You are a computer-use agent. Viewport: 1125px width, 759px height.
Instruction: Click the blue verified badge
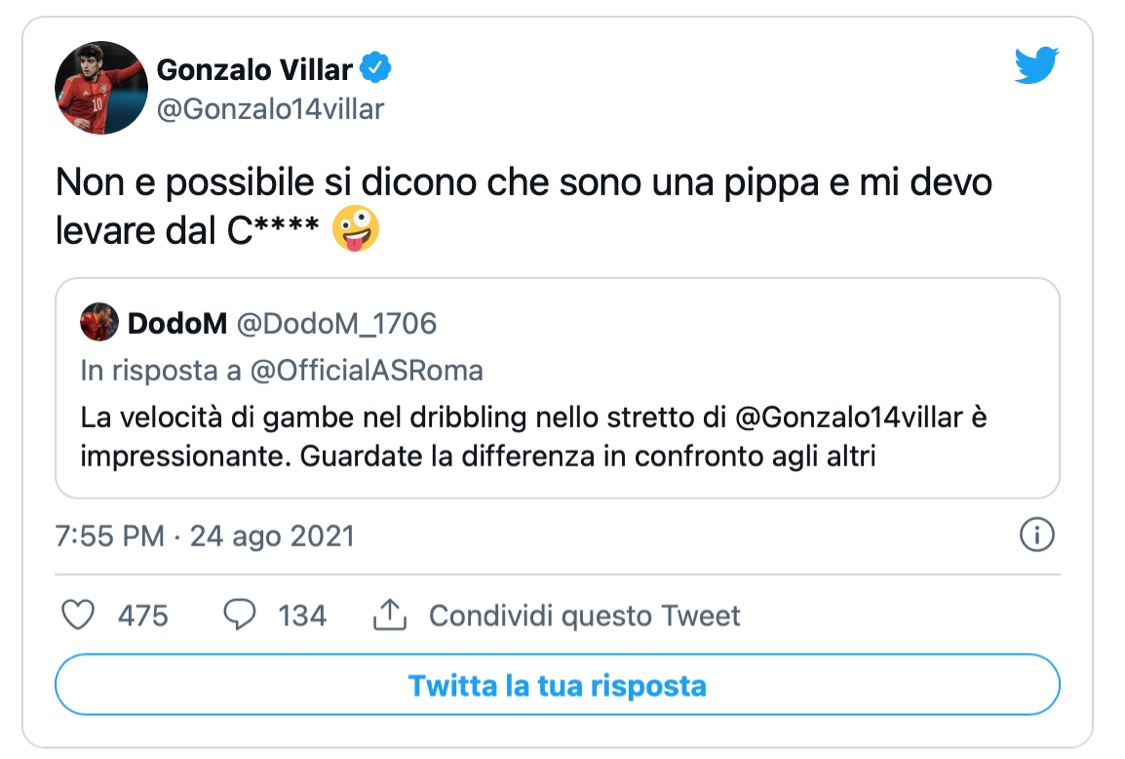tap(376, 70)
